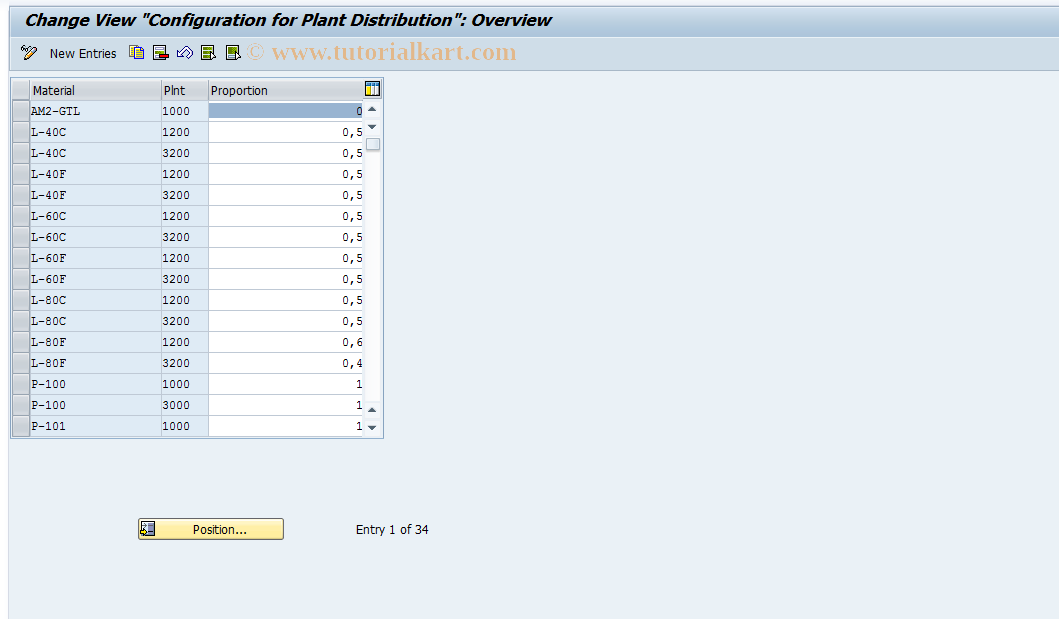Edit Proportion for L-40C plant 1200
Image resolution: width=1059 pixels, height=619 pixels.
[286, 132]
